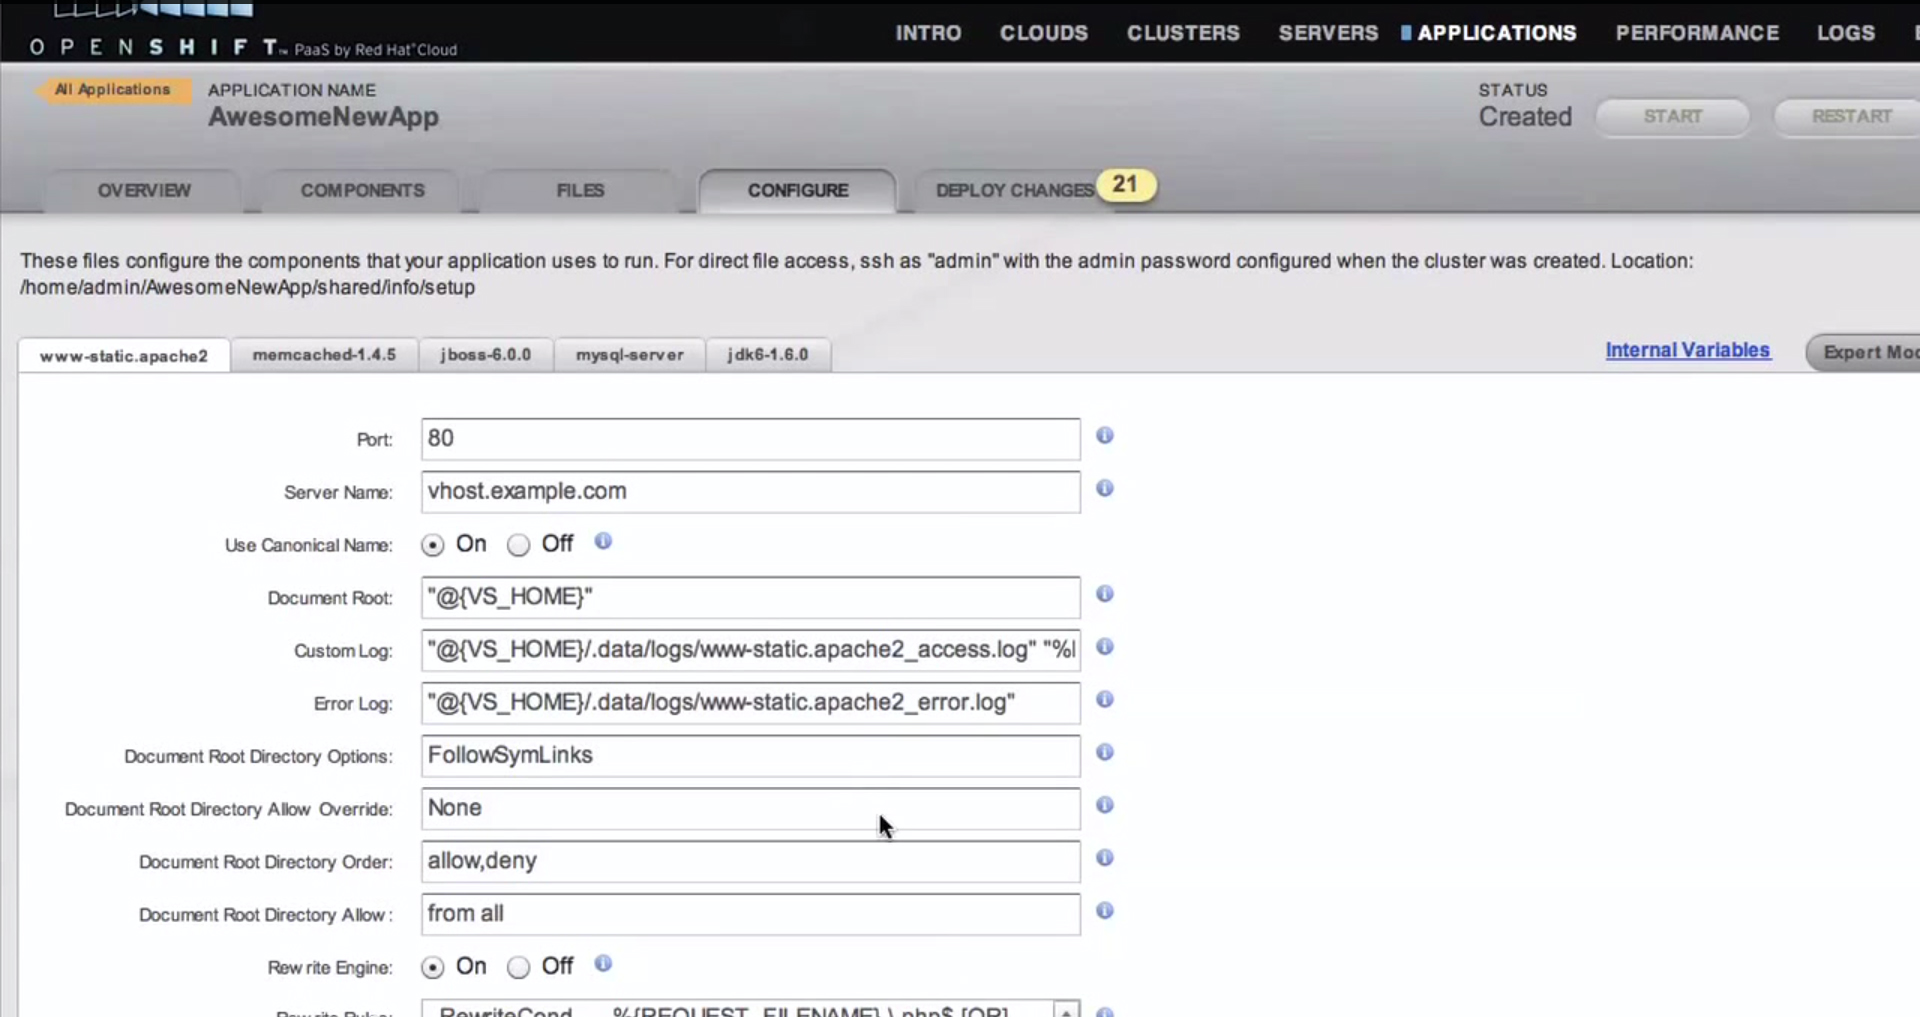
Task: Select the jdk6-1.6.0 component tab
Action: [768, 355]
